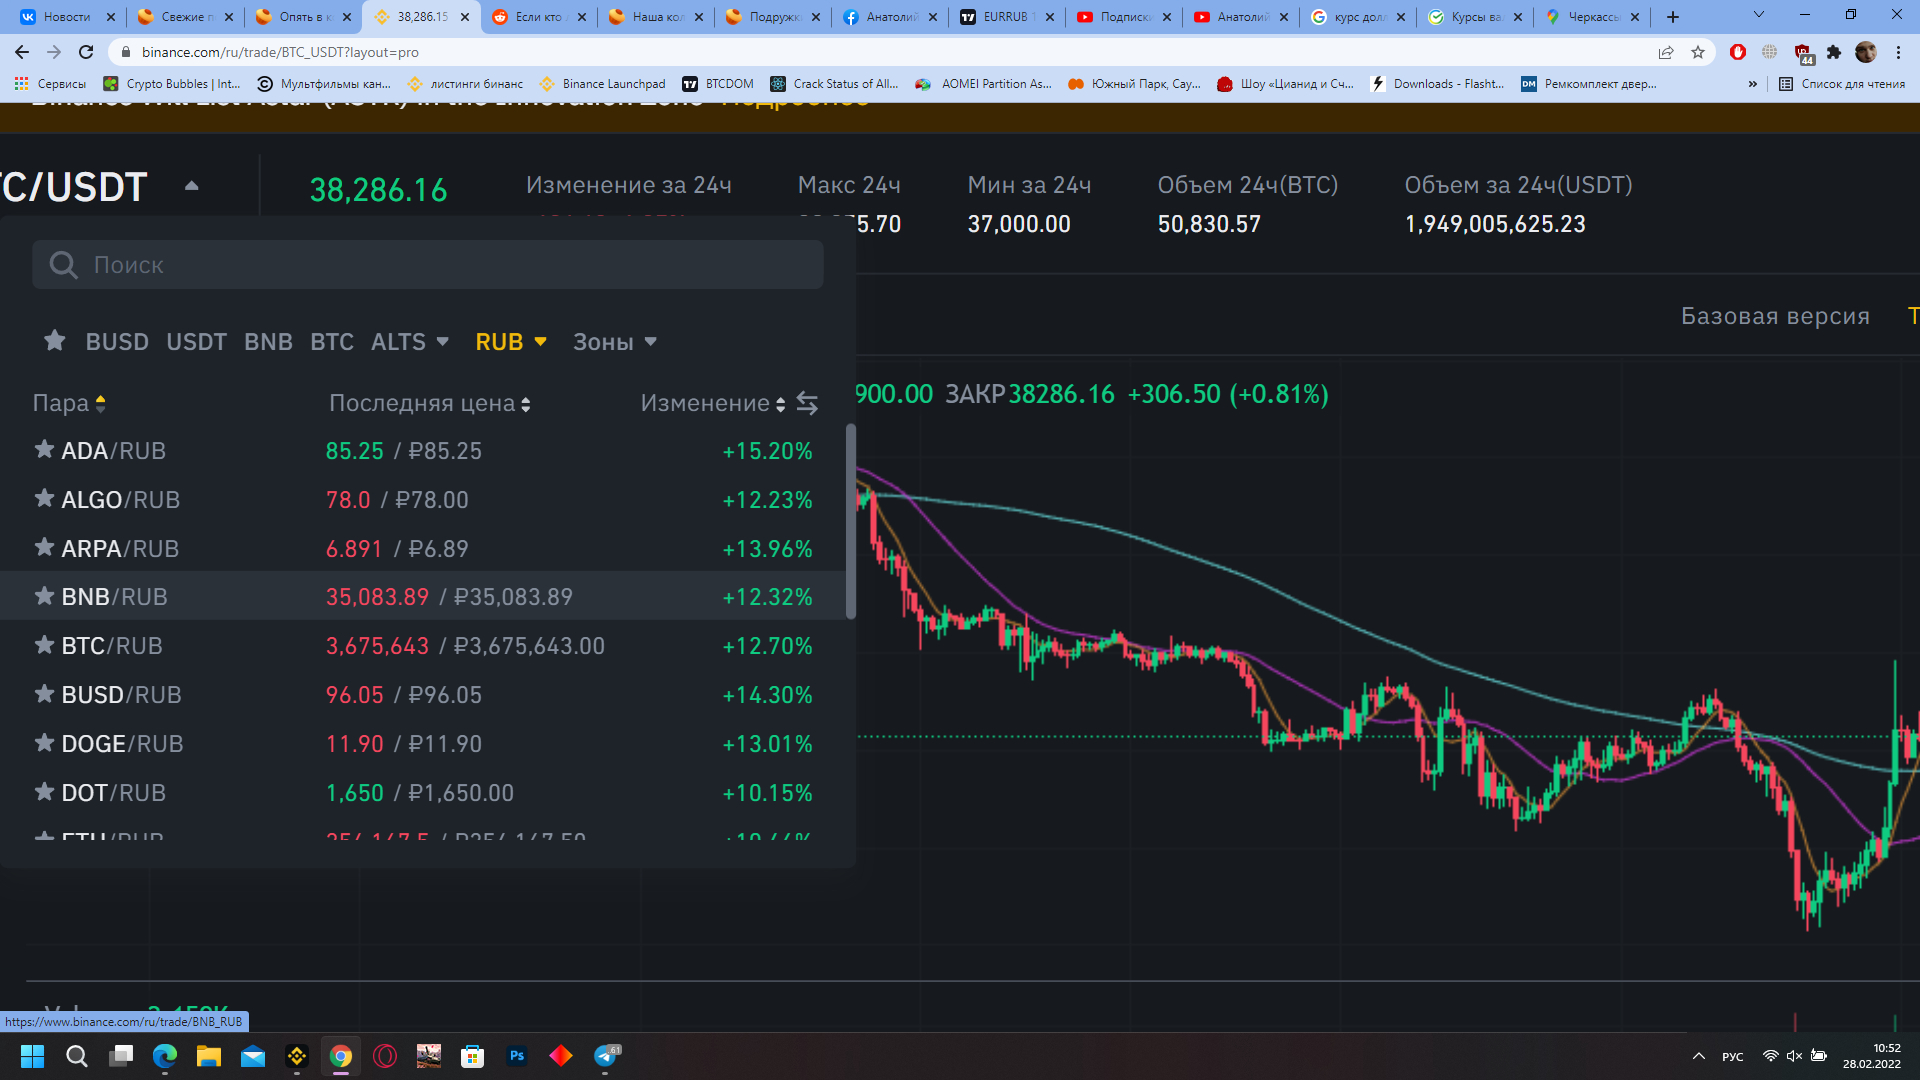
Task: Collapse the BTC/USDT pair selector arrow
Action: (x=192, y=186)
